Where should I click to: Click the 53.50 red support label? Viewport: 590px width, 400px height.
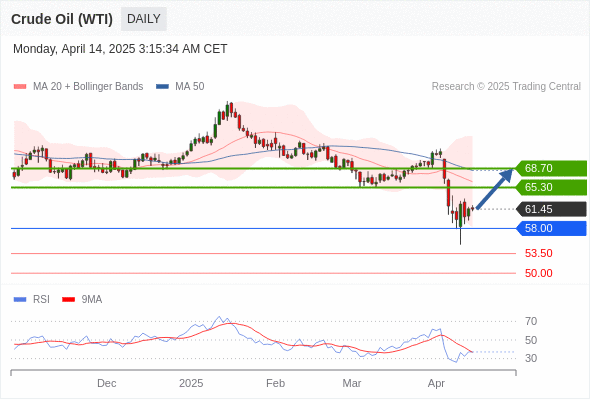click(x=538, y=253)
